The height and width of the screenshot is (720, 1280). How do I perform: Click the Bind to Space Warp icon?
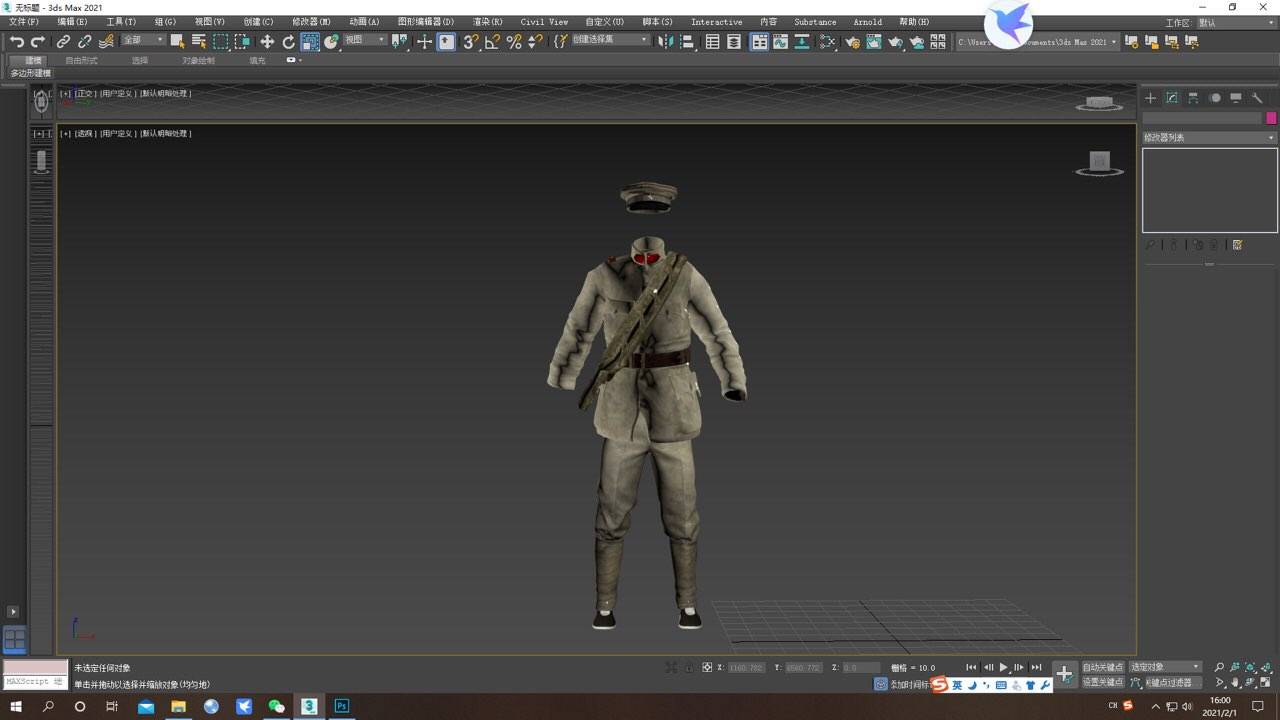(106, 42)
